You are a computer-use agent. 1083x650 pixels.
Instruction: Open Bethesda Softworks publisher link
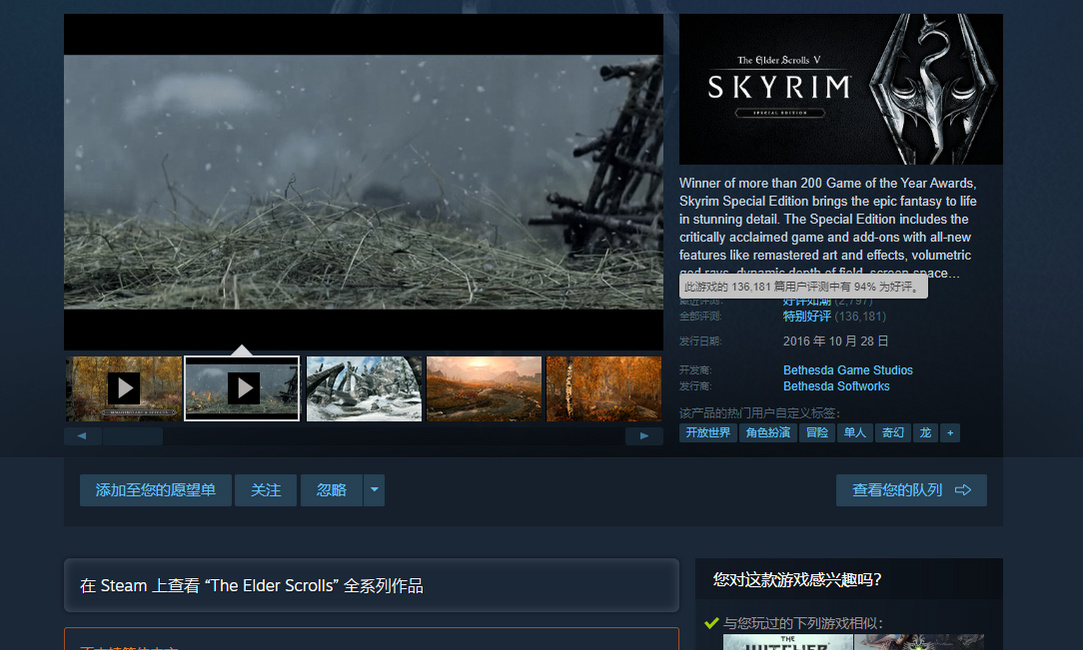(836, 386)
